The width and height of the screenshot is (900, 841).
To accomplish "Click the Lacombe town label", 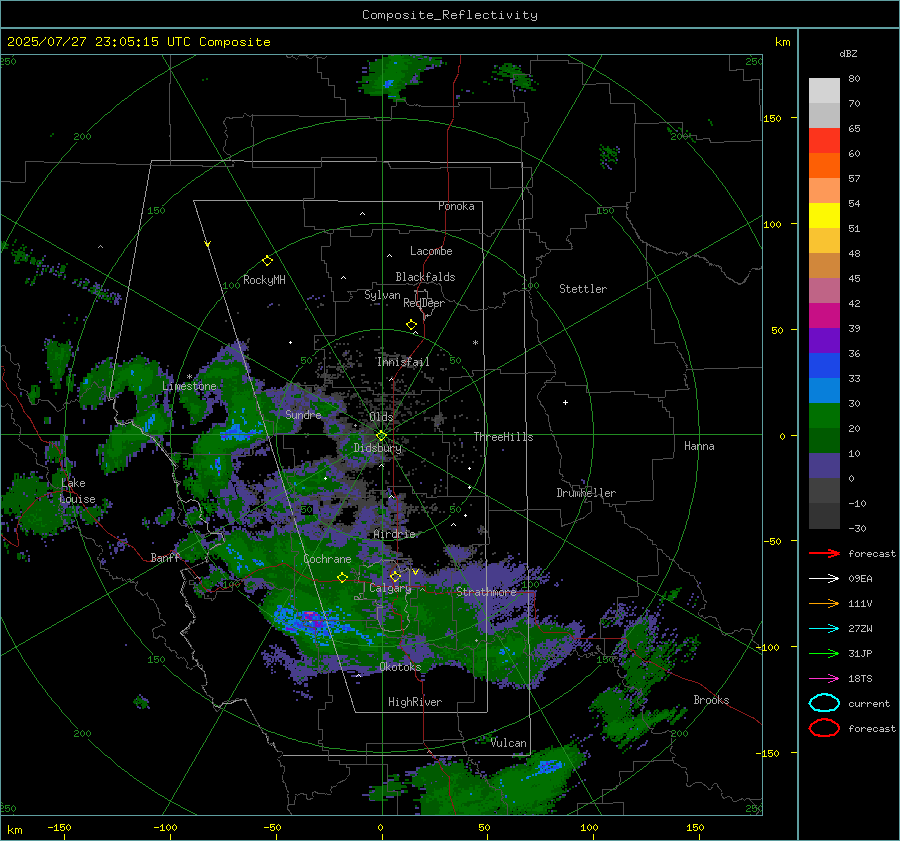I will [x=431, y=251].
